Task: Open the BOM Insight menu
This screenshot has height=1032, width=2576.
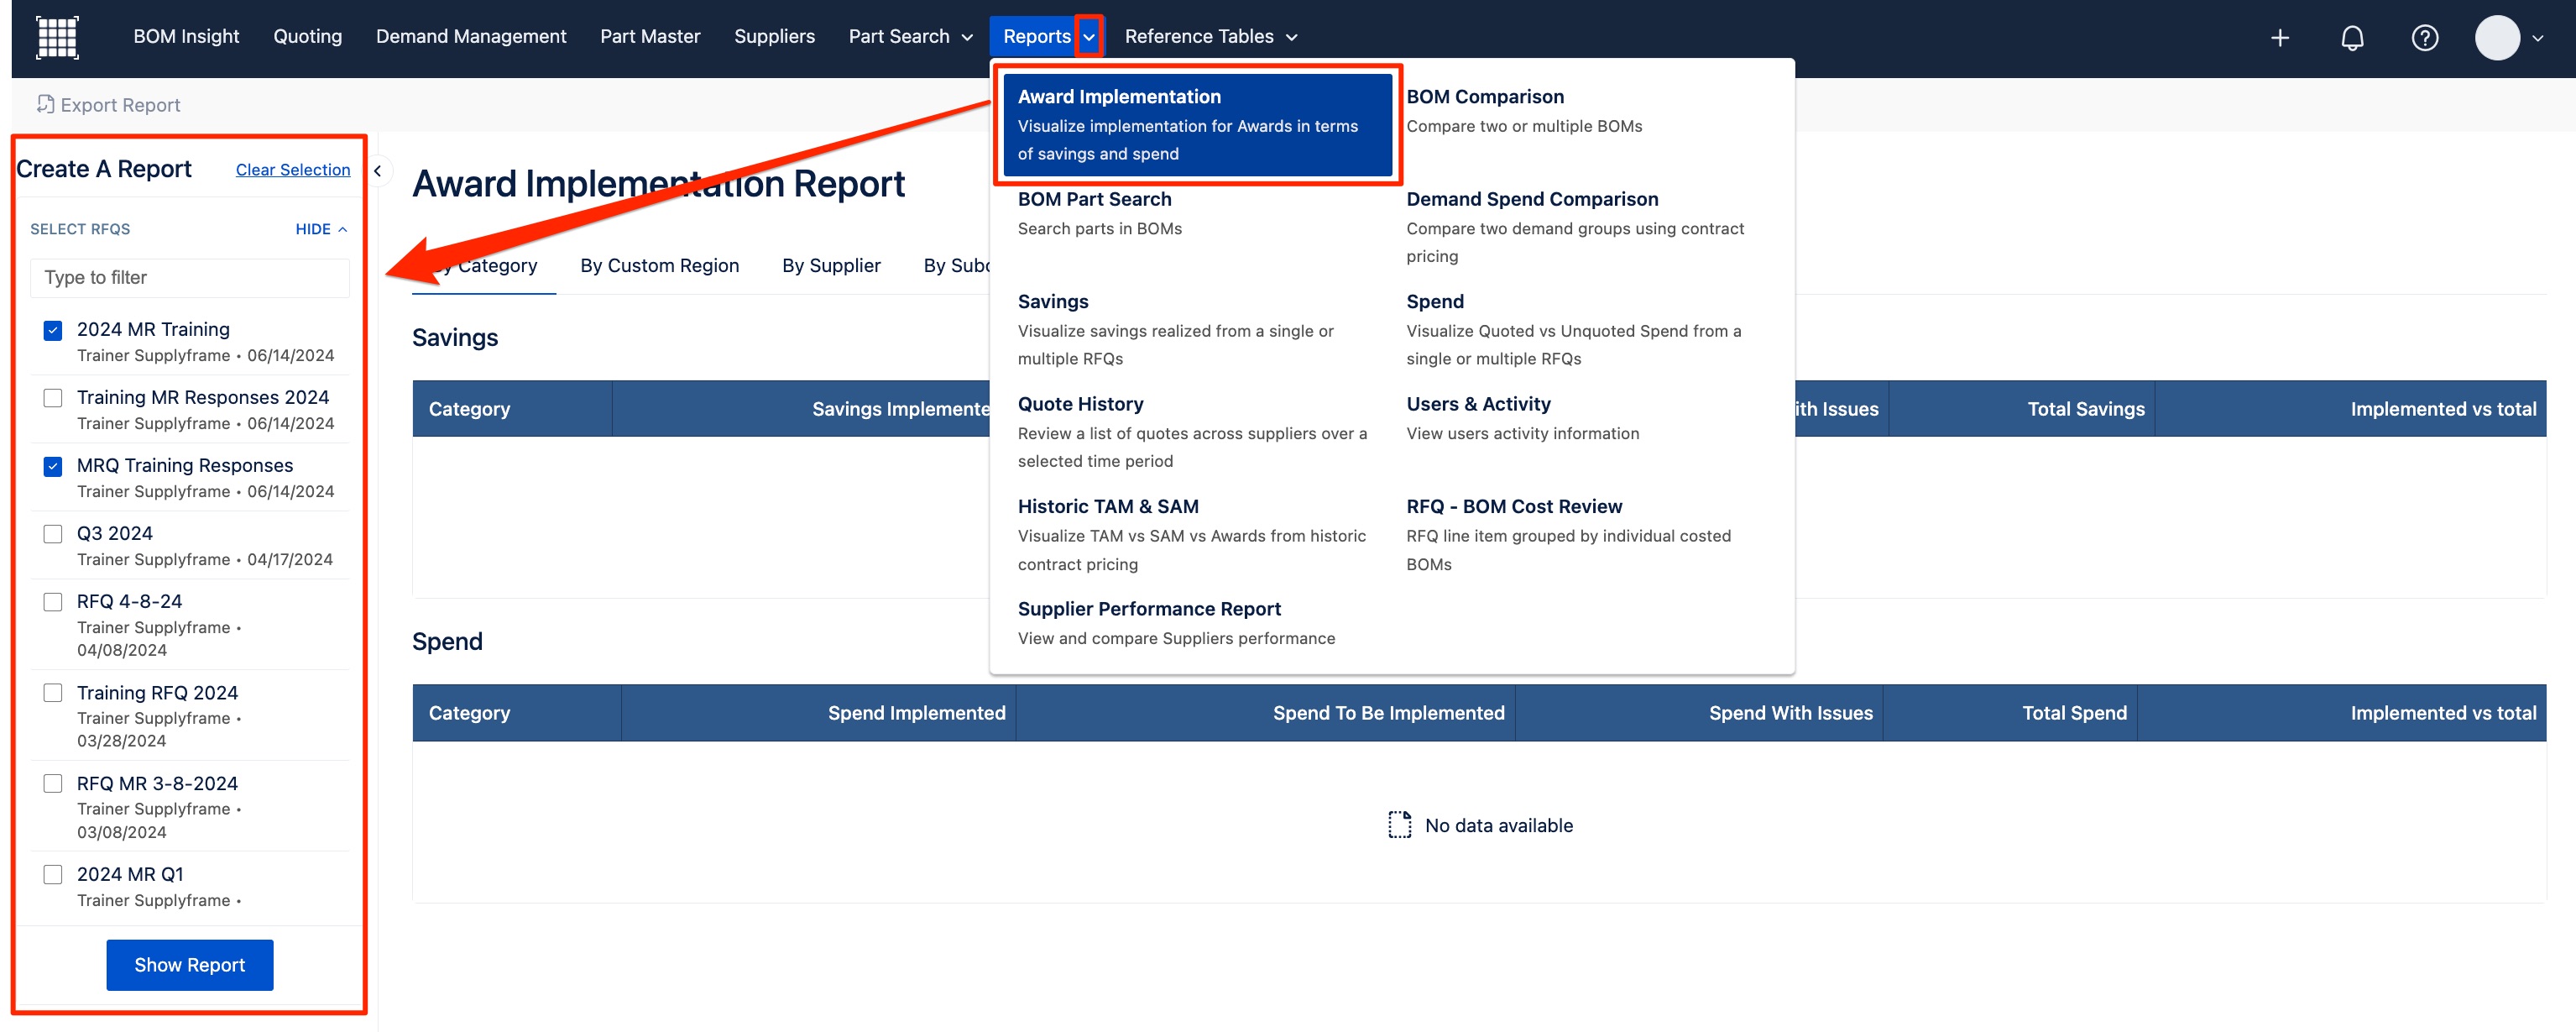Action: [x=186, y=36]
